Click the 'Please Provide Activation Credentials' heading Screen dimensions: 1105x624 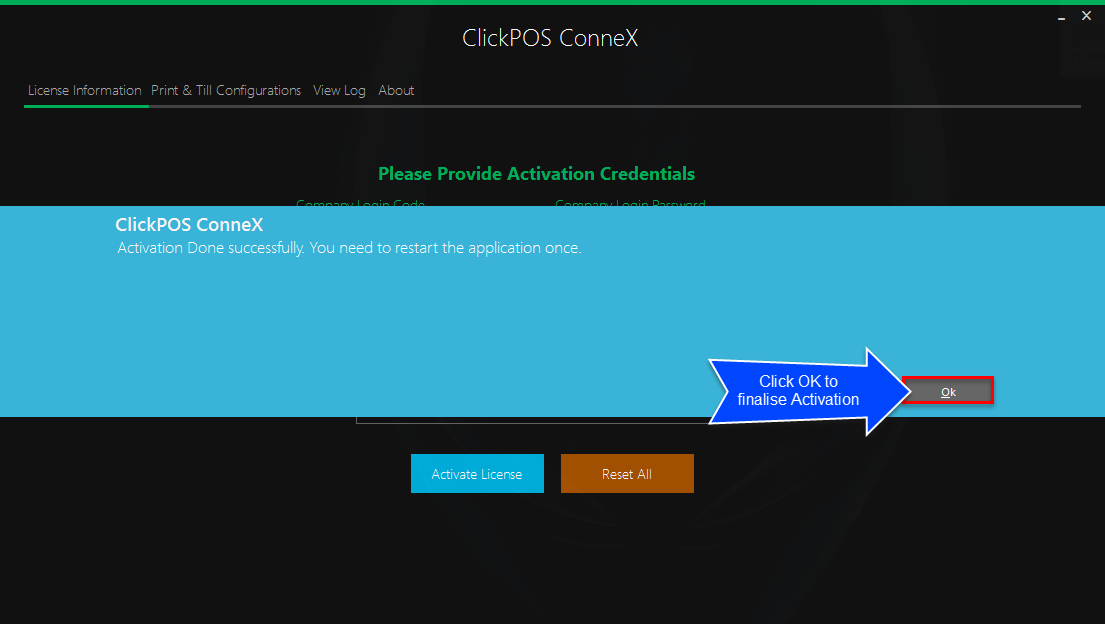click(x=536, y=174)
